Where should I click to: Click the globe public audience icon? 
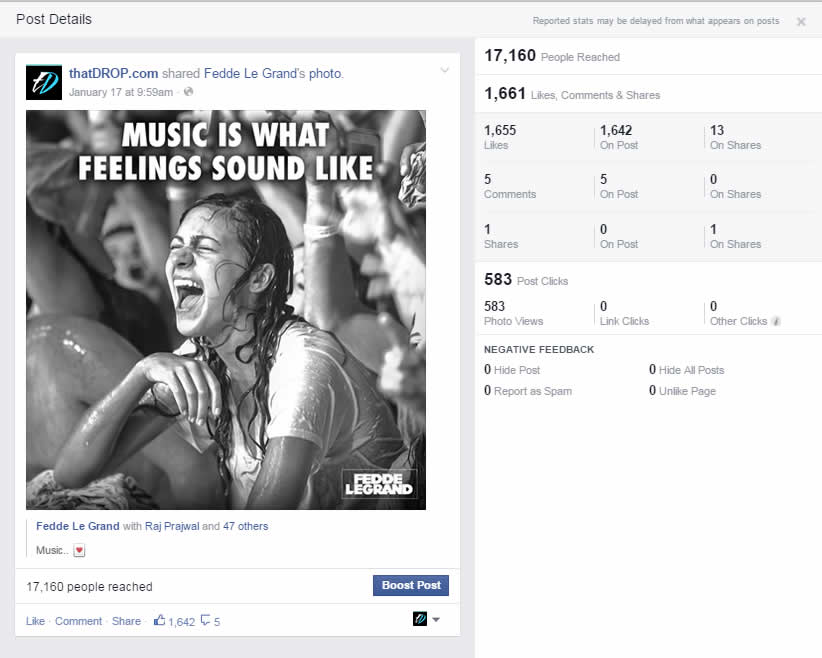[x=189, y=92]
